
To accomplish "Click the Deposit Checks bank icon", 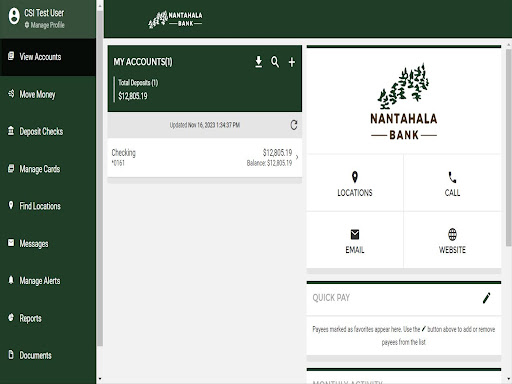I will [11, 131].
